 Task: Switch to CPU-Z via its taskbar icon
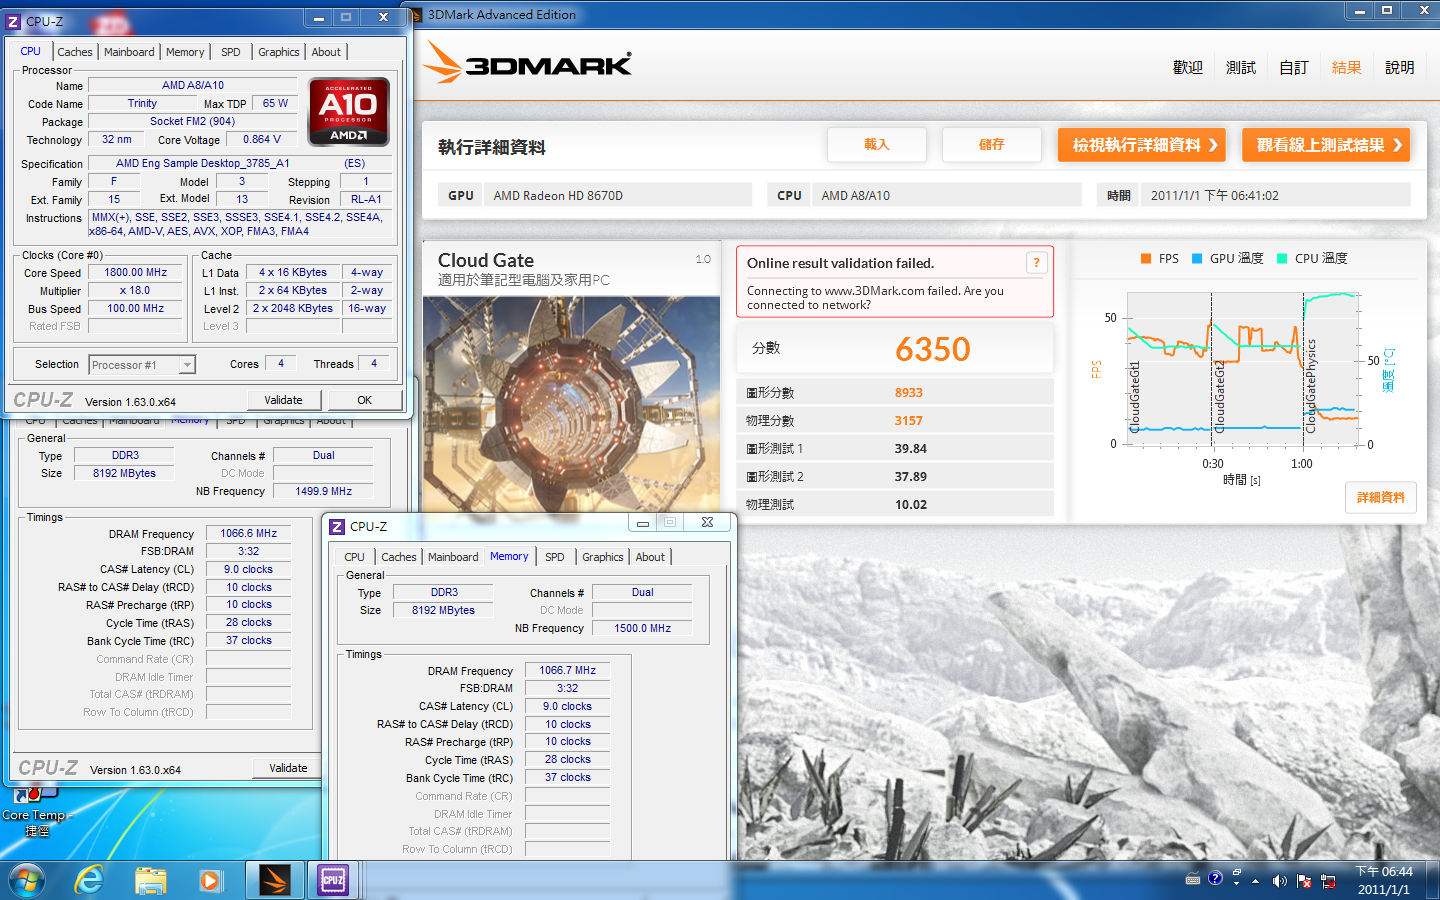(333, 880)
